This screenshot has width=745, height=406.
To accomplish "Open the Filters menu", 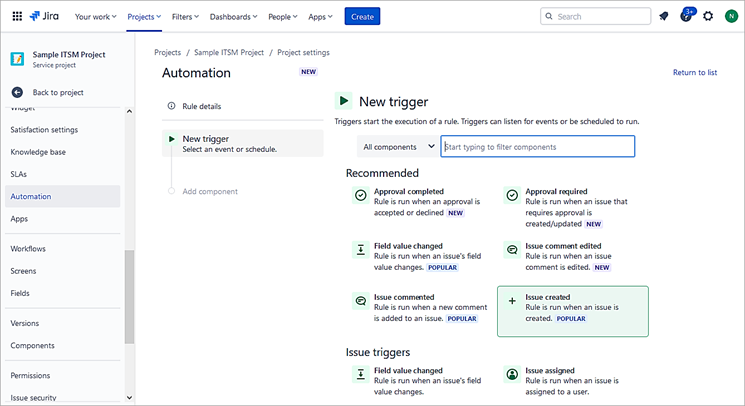I will point(184,16).
